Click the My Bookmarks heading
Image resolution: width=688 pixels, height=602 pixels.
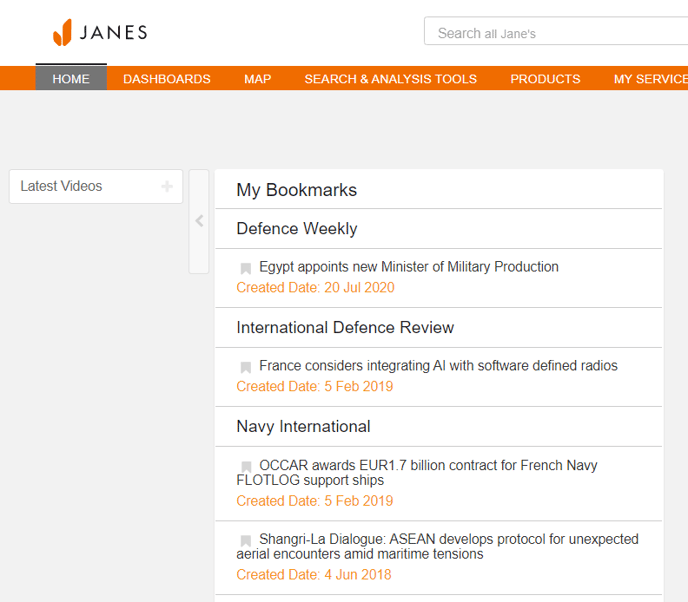(297, 190)
